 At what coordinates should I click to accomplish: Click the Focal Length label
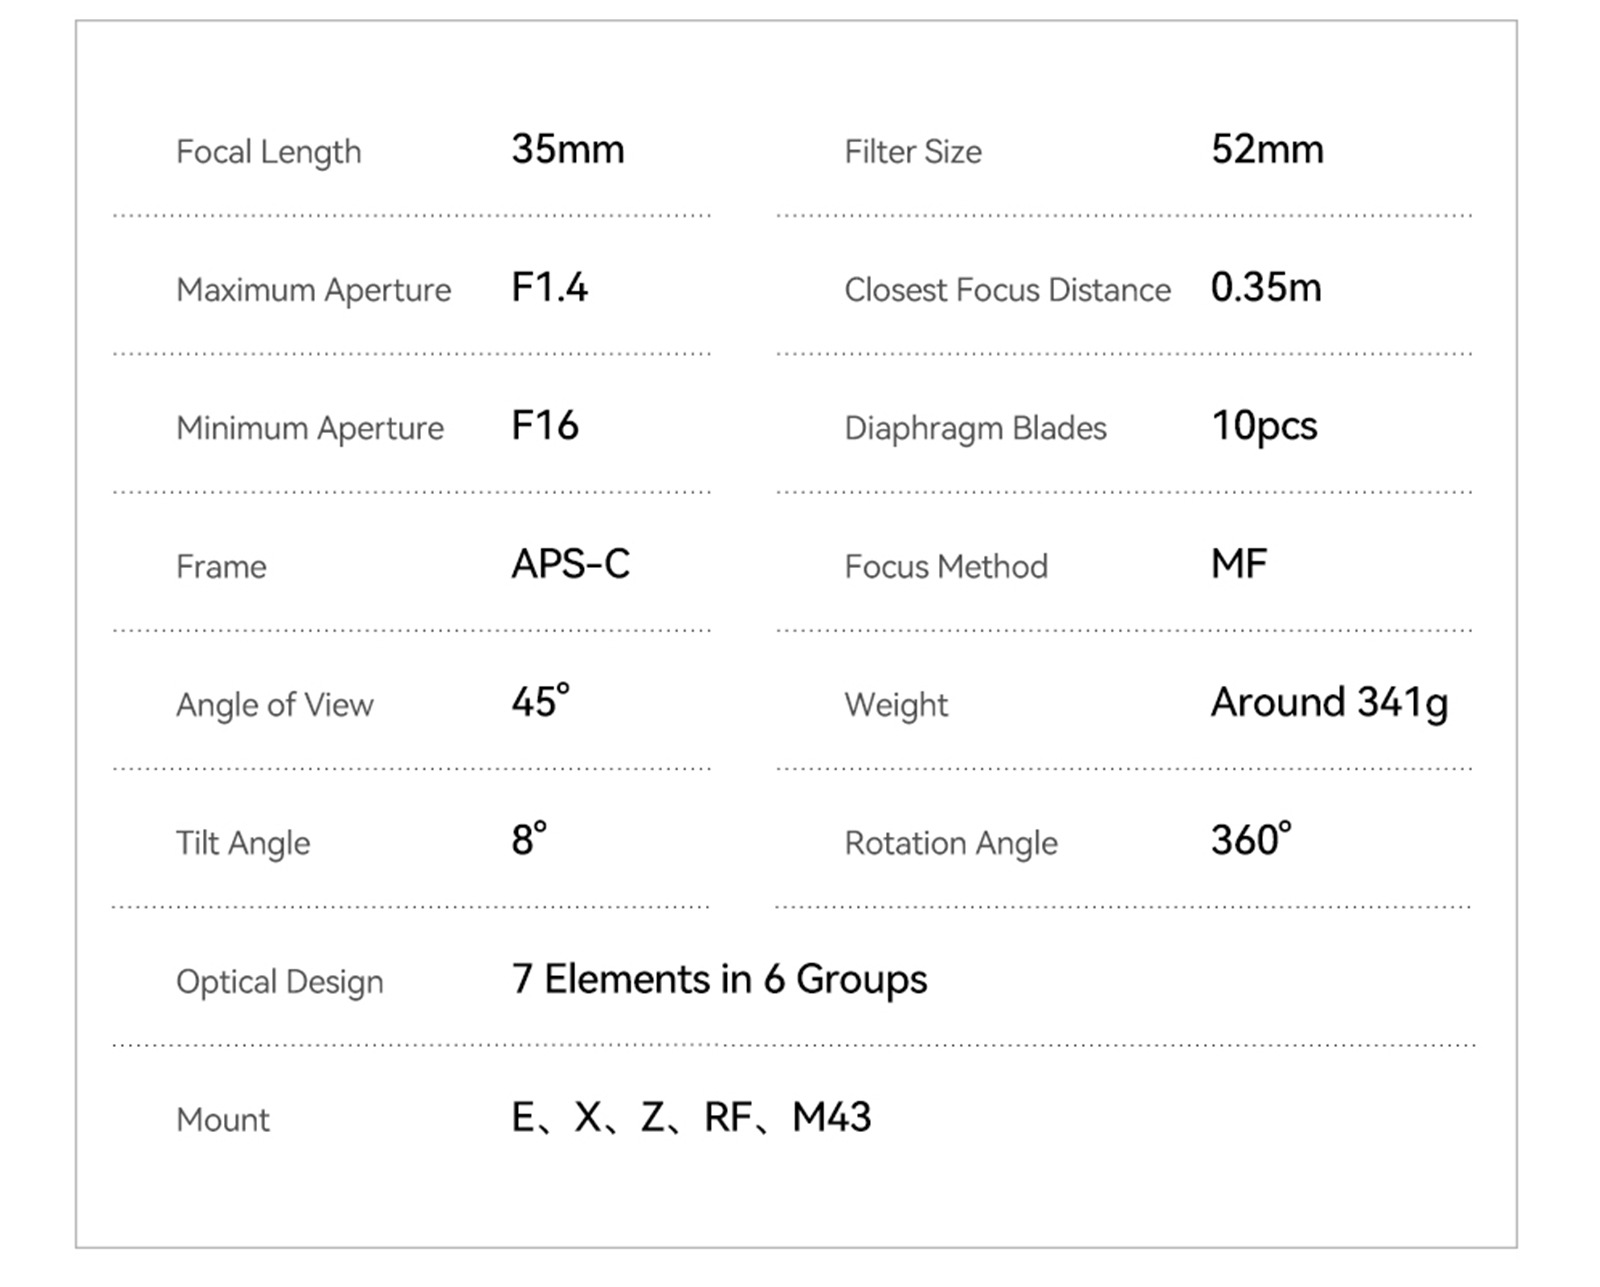pyautogui.click(x=268, y=152)
